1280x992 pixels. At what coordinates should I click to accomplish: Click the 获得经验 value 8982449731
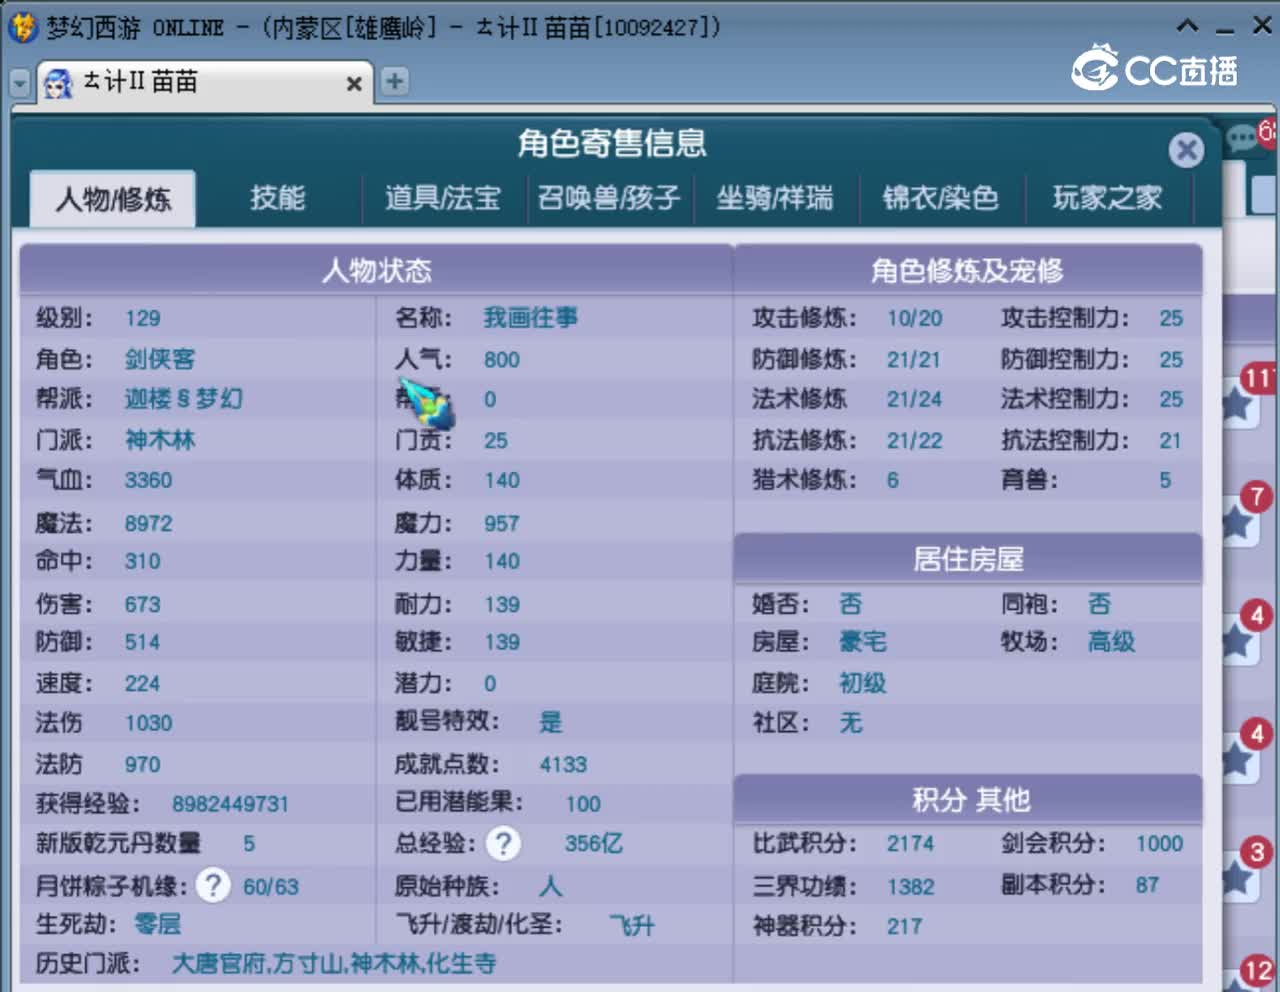230,804
